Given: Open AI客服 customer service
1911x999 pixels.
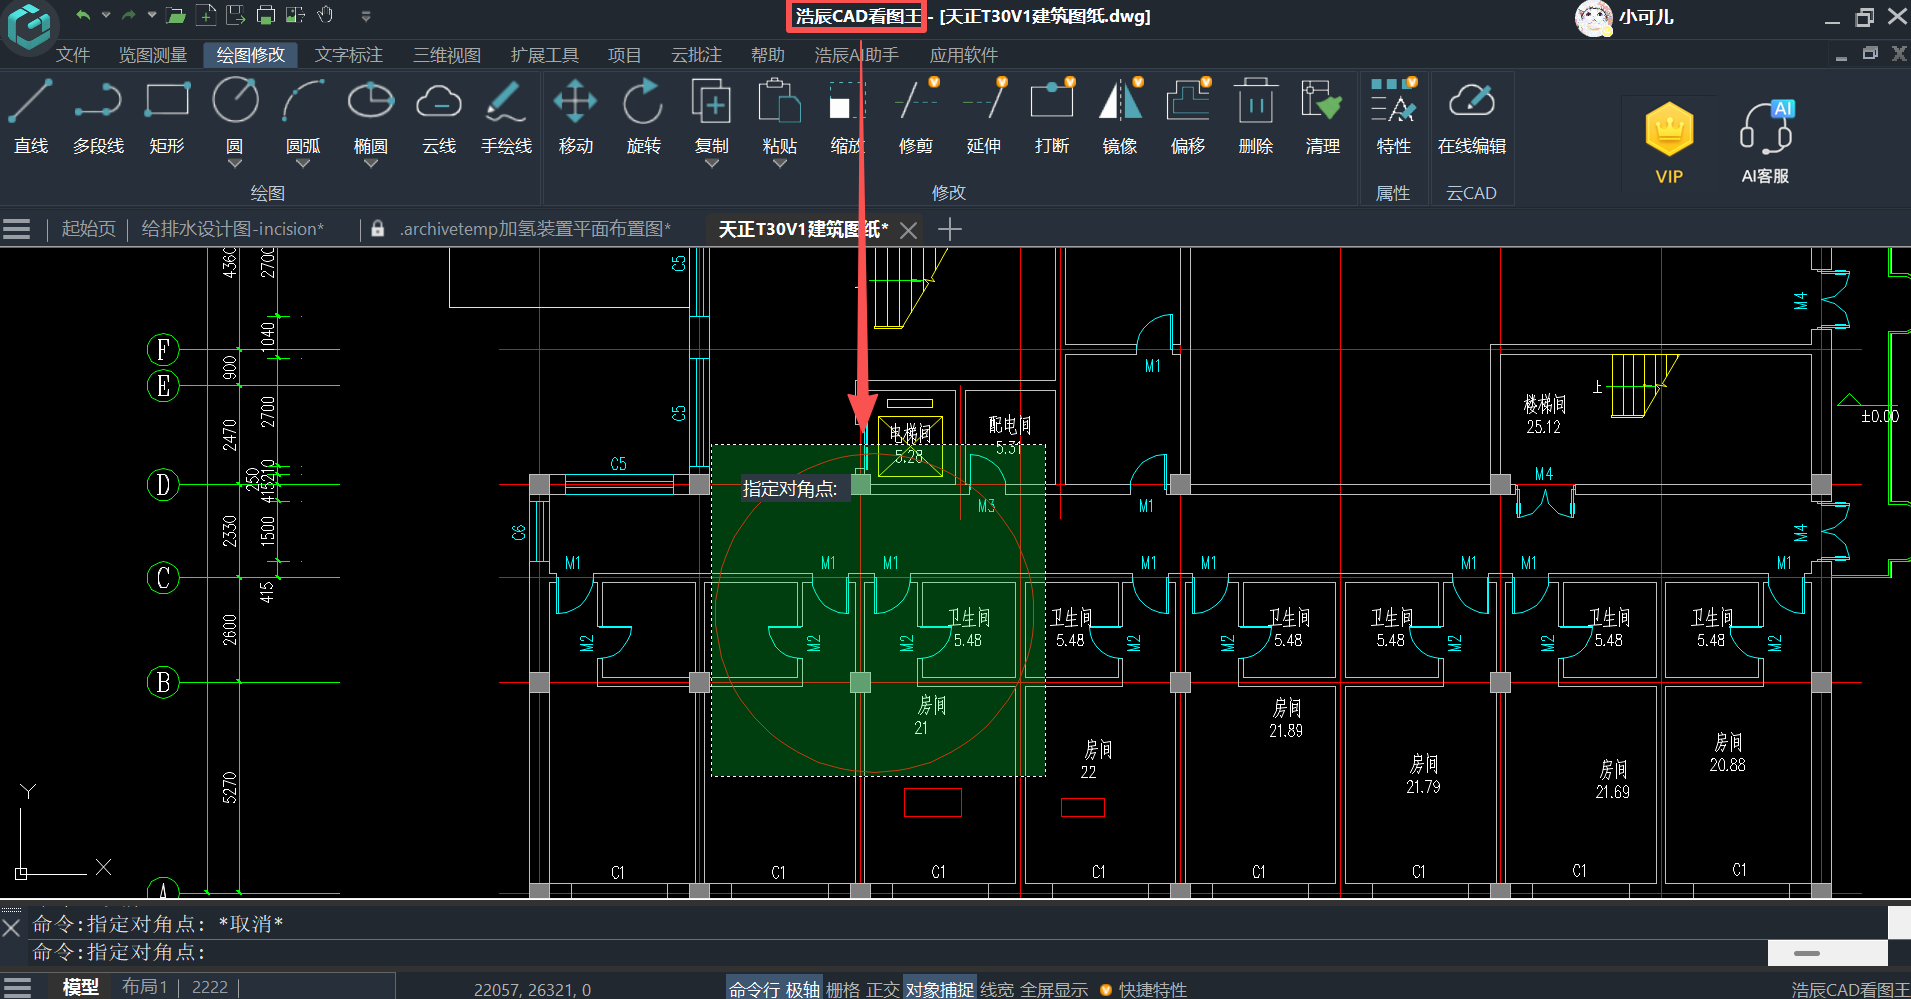Looking at the screenshot, I should click(1765, 142).
